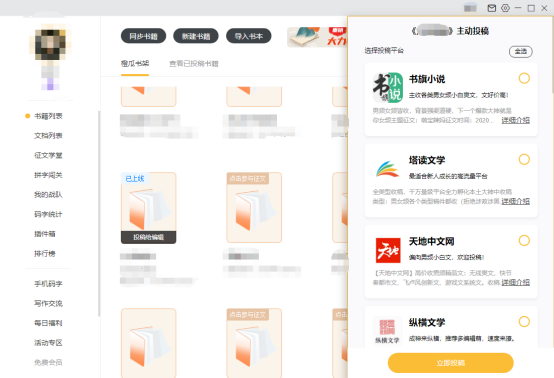554x378 pixels.
Task: Click the 纵横文学 platform title
Action: 427,323
